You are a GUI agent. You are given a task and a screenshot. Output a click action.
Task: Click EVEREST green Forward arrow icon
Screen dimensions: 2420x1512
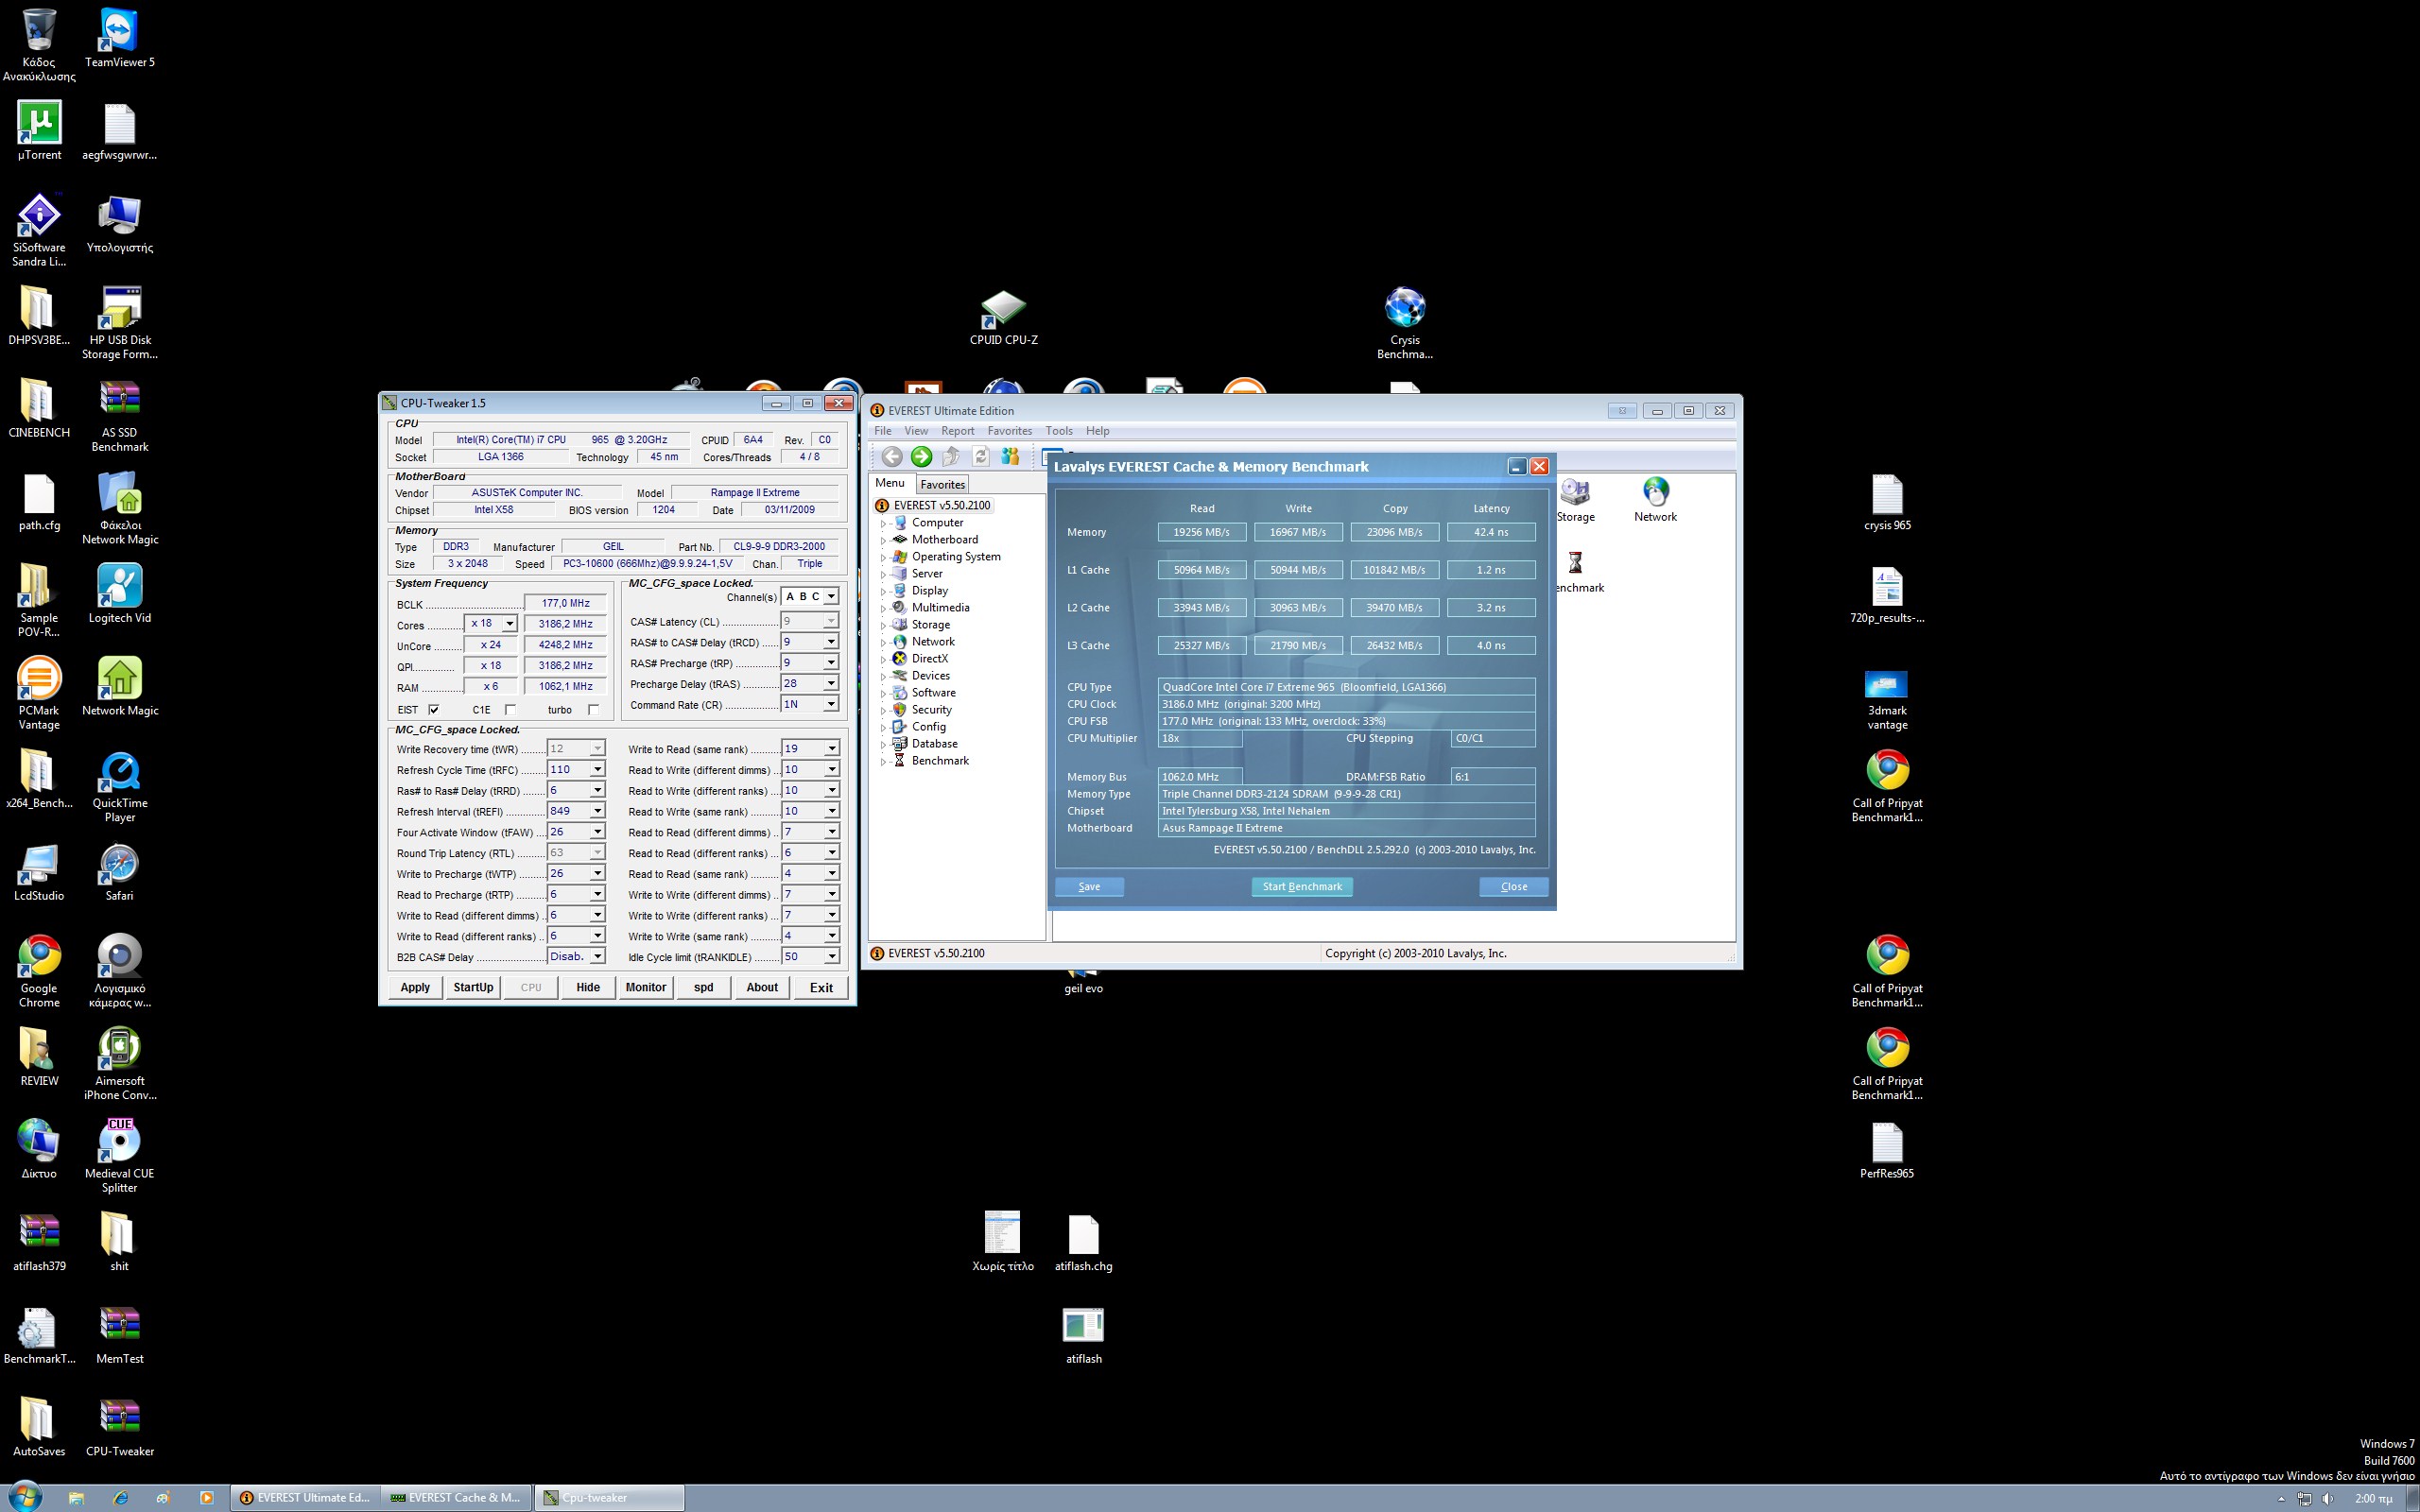921,457
